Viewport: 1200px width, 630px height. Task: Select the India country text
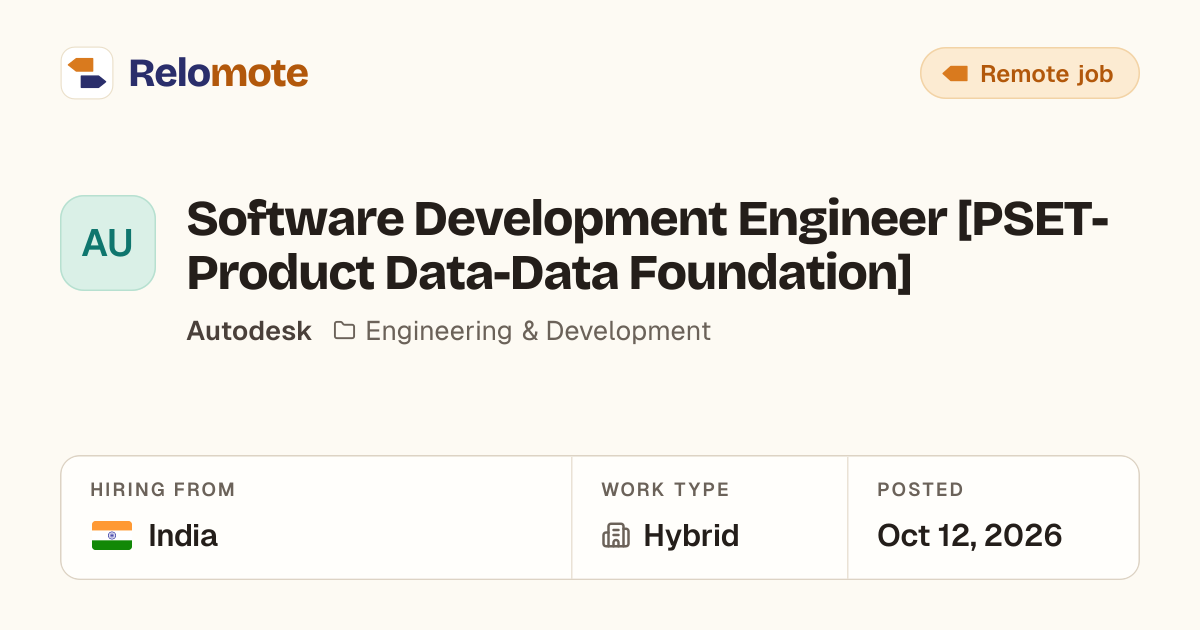click(x=183, y=536)
